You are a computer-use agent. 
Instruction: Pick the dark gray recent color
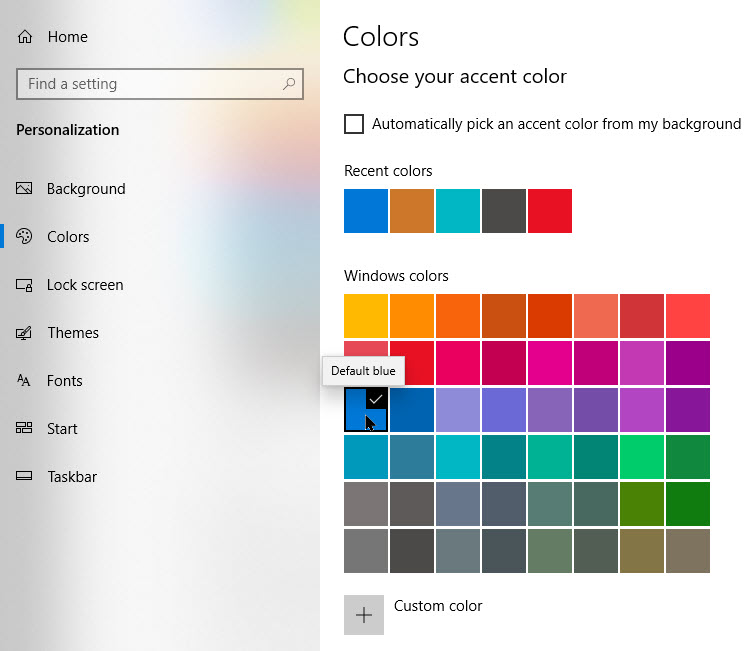(504, 211)
